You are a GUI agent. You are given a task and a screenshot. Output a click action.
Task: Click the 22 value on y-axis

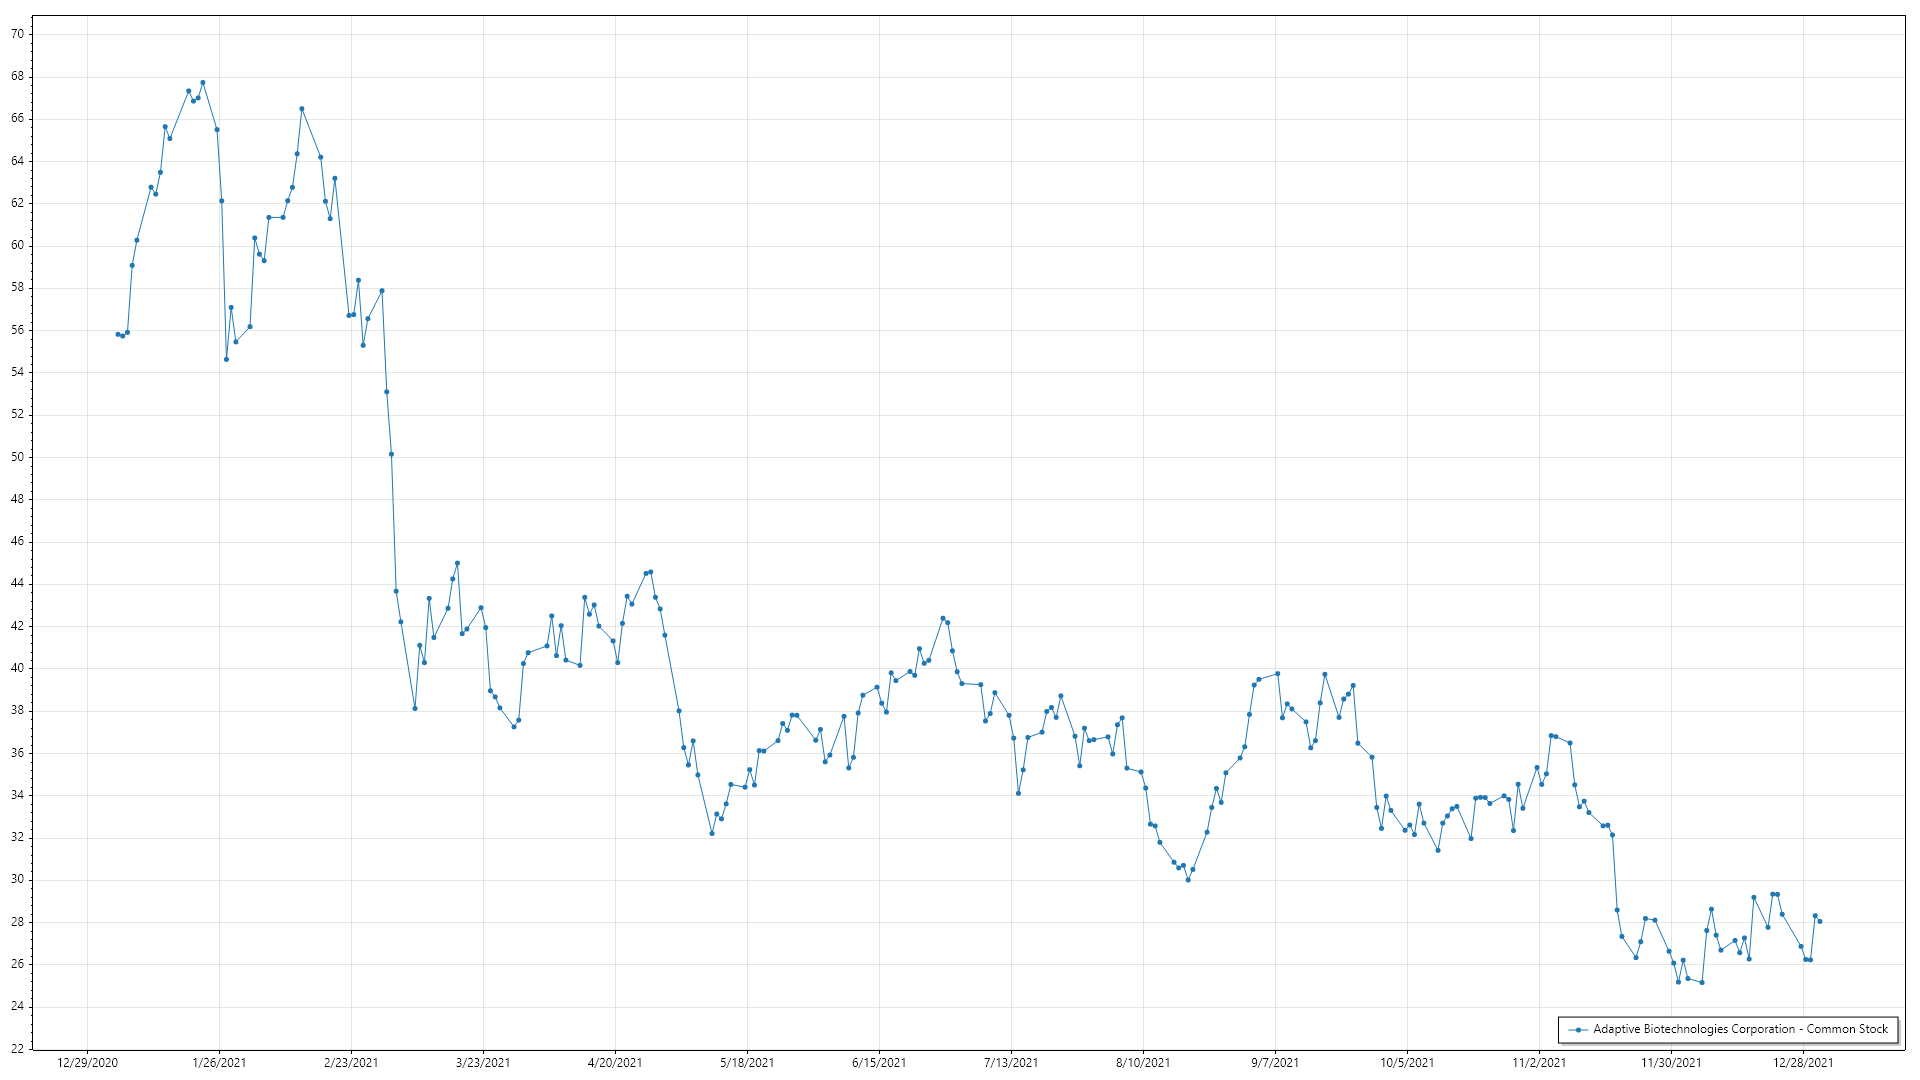pyautogui.click(x=17, y=1049)
